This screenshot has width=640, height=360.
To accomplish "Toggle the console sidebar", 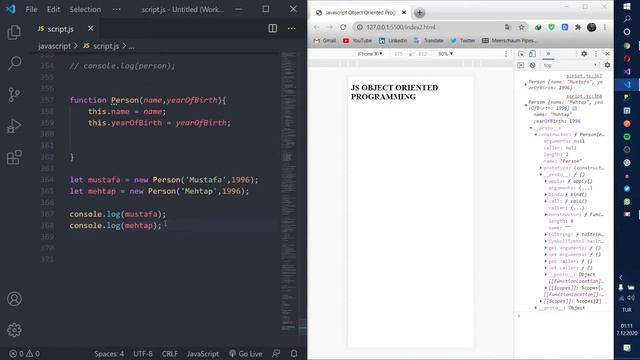I will pos(520,65).
